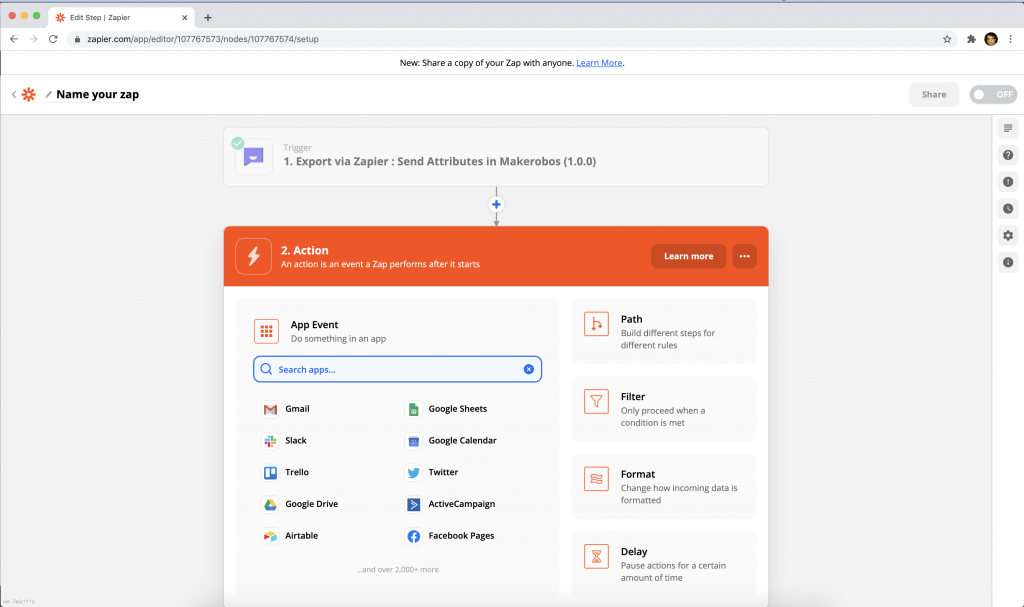Viewport: 1024px width, 607px height.
Task: Click the Share button
Action: 934,95
